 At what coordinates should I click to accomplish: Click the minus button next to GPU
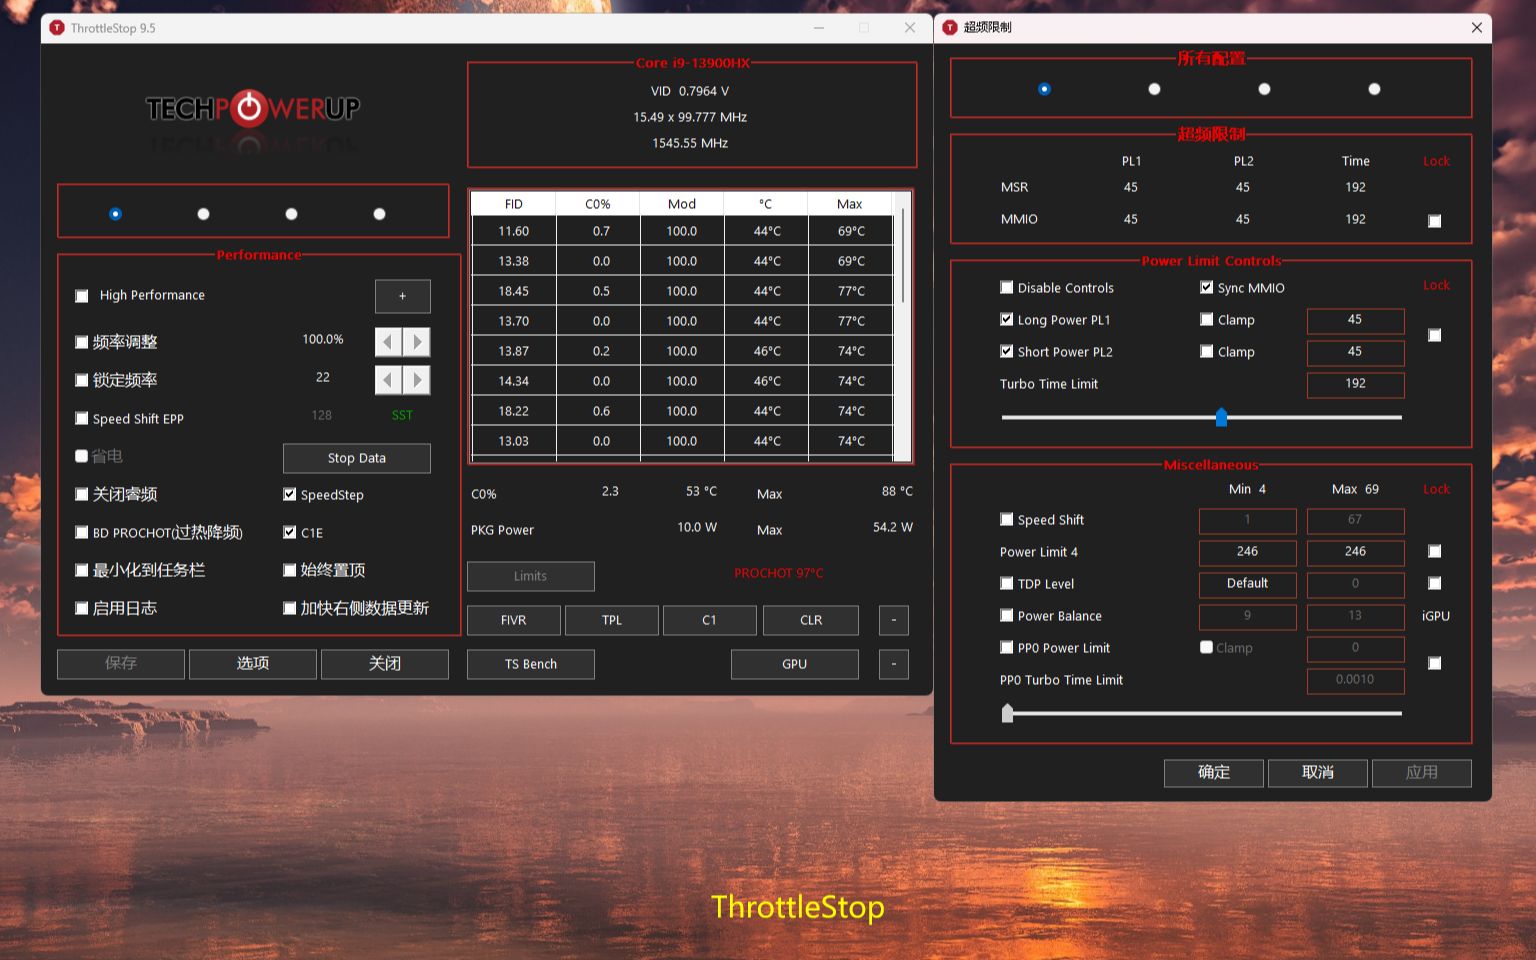[894, 664]
